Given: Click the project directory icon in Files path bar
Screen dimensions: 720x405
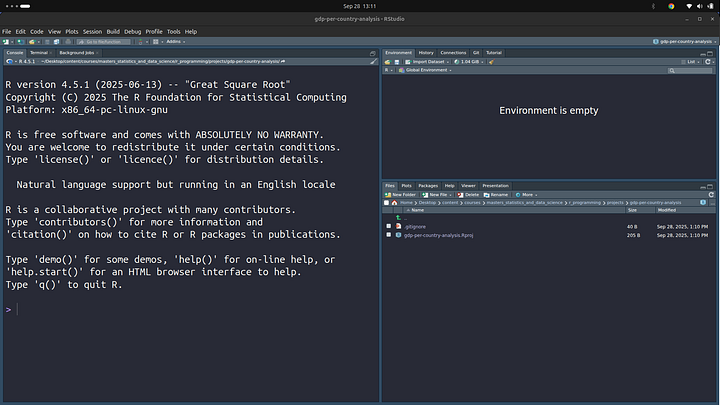Looking at the screenshot, I should pyautogui.click(x=703, y=202).
